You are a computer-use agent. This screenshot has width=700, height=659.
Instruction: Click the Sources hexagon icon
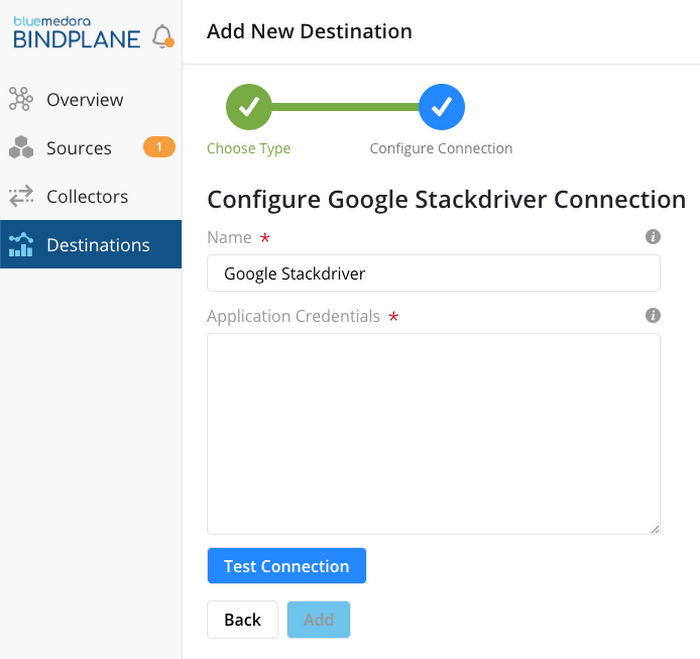pos(21,147)
